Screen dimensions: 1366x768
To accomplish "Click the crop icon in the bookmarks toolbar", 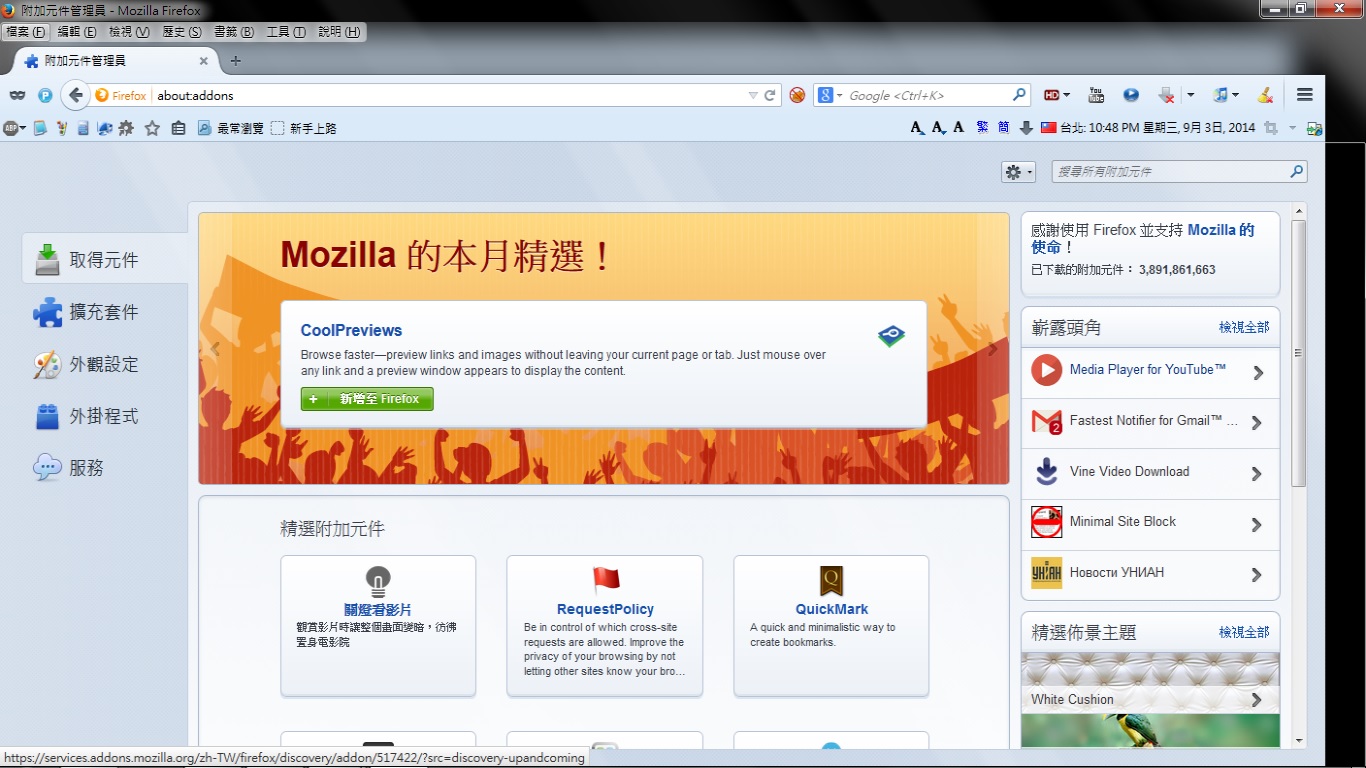I will pos(1270,128).
